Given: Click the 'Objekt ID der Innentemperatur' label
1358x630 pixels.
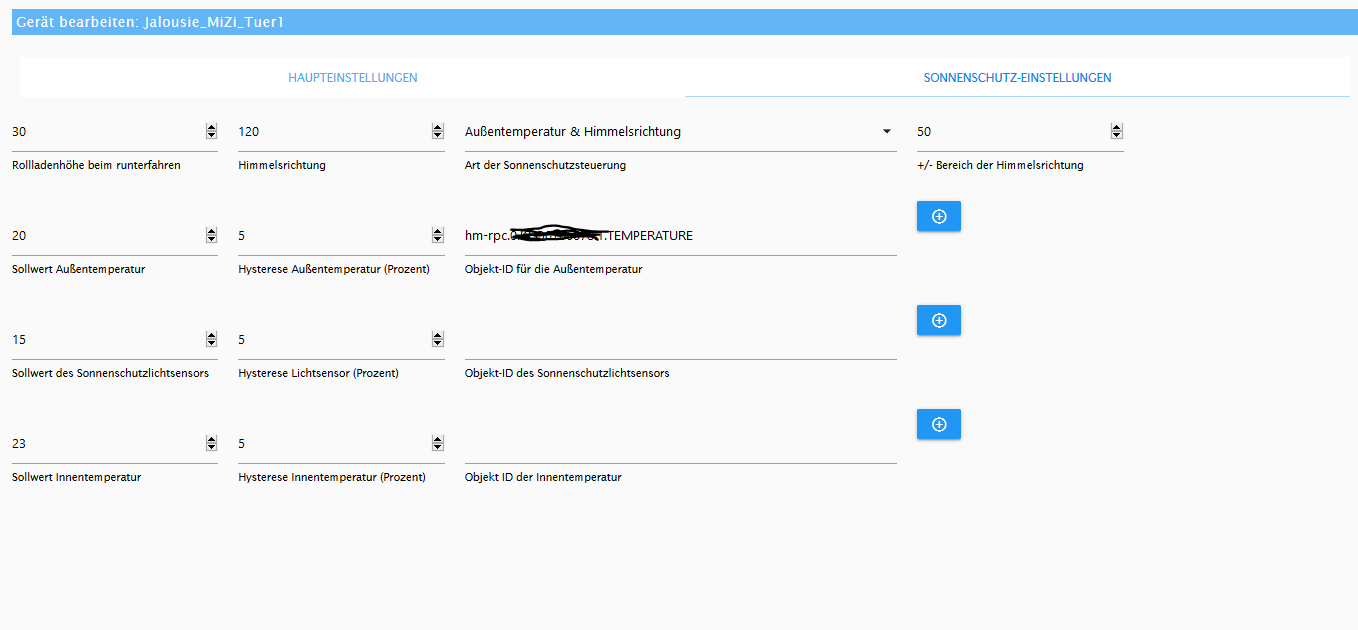Looking at the screenshot, I should (543, 477).
